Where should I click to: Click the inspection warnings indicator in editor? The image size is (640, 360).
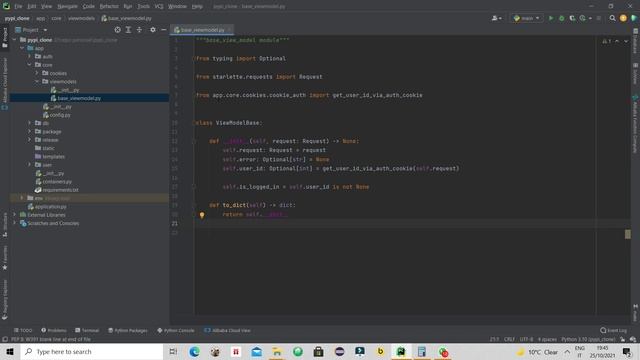point(607,41)
